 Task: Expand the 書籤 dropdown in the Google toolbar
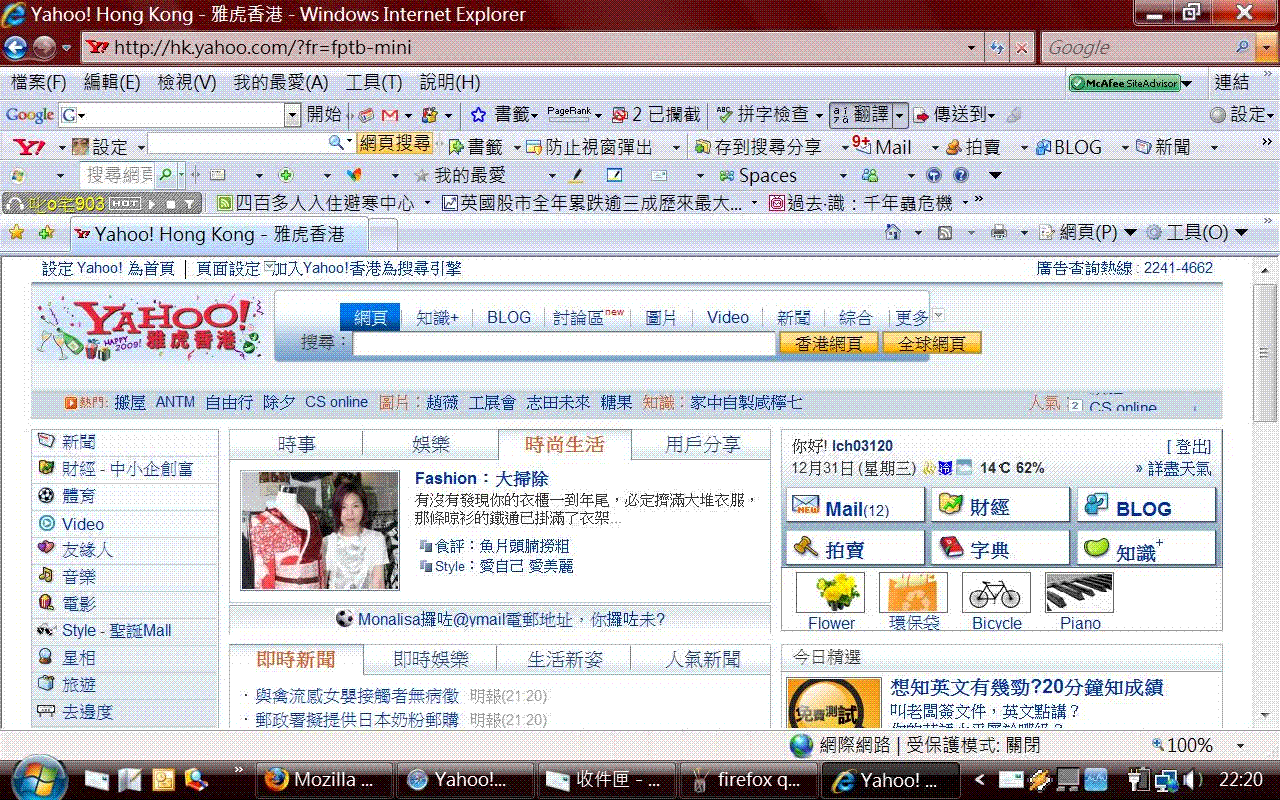click(x=534, y=115)
